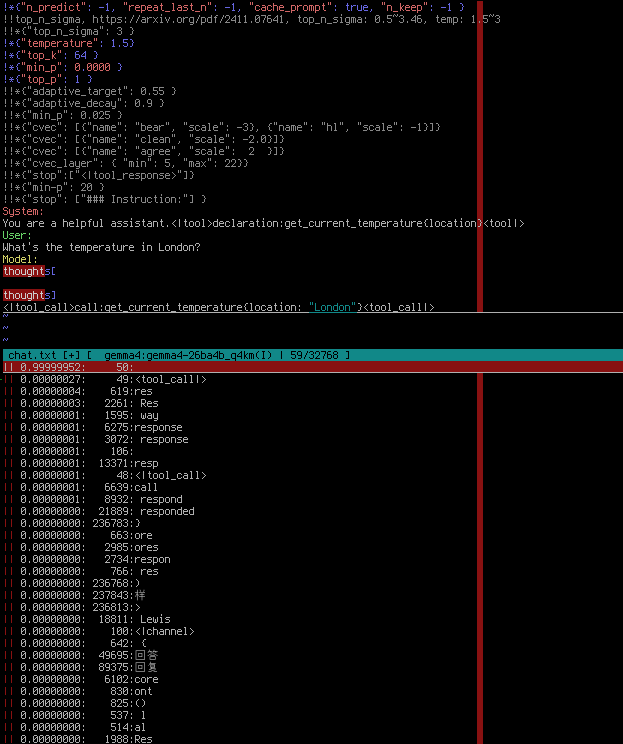Viewport: 623px width, 744px height.
Task: Click the User: role label
Action: [17, 235]
